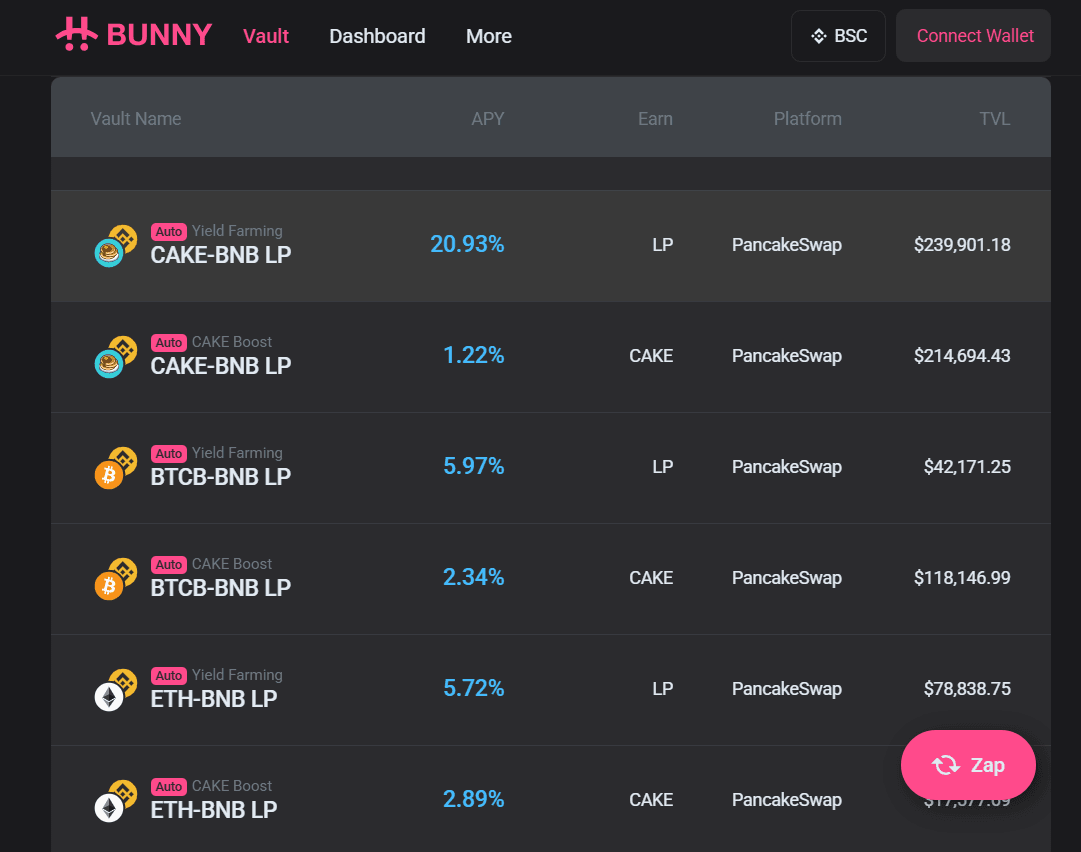The image size is (1081, 852).
Task: Click the Auto badge on CAKE-BNB CAKE Boost
Action: pyautogui.click(x=169, y=343)
